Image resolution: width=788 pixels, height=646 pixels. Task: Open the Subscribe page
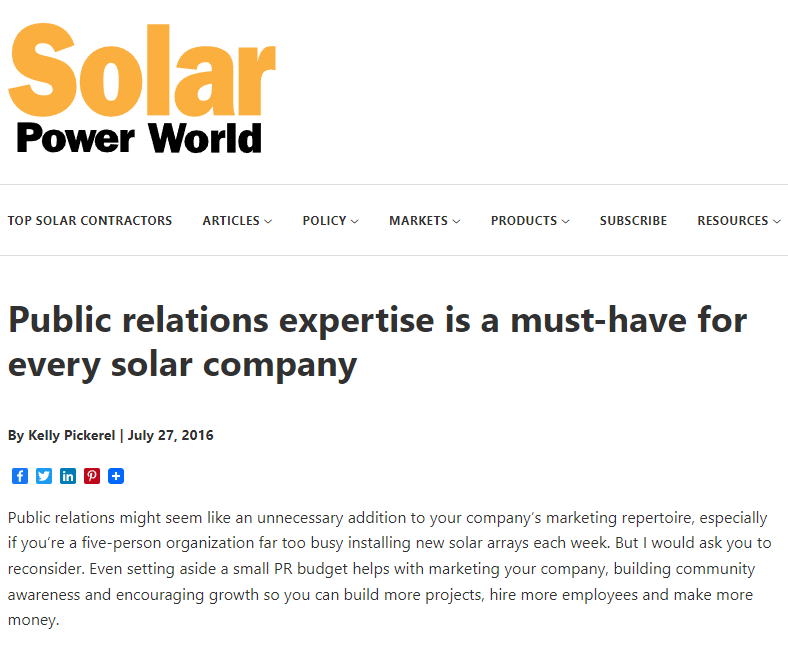pos(633,221)
